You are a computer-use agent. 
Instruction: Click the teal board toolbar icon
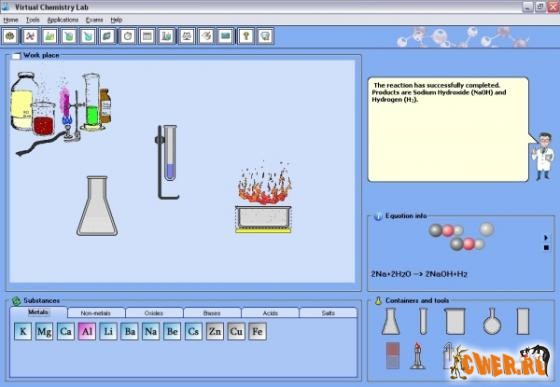[225, 36]
